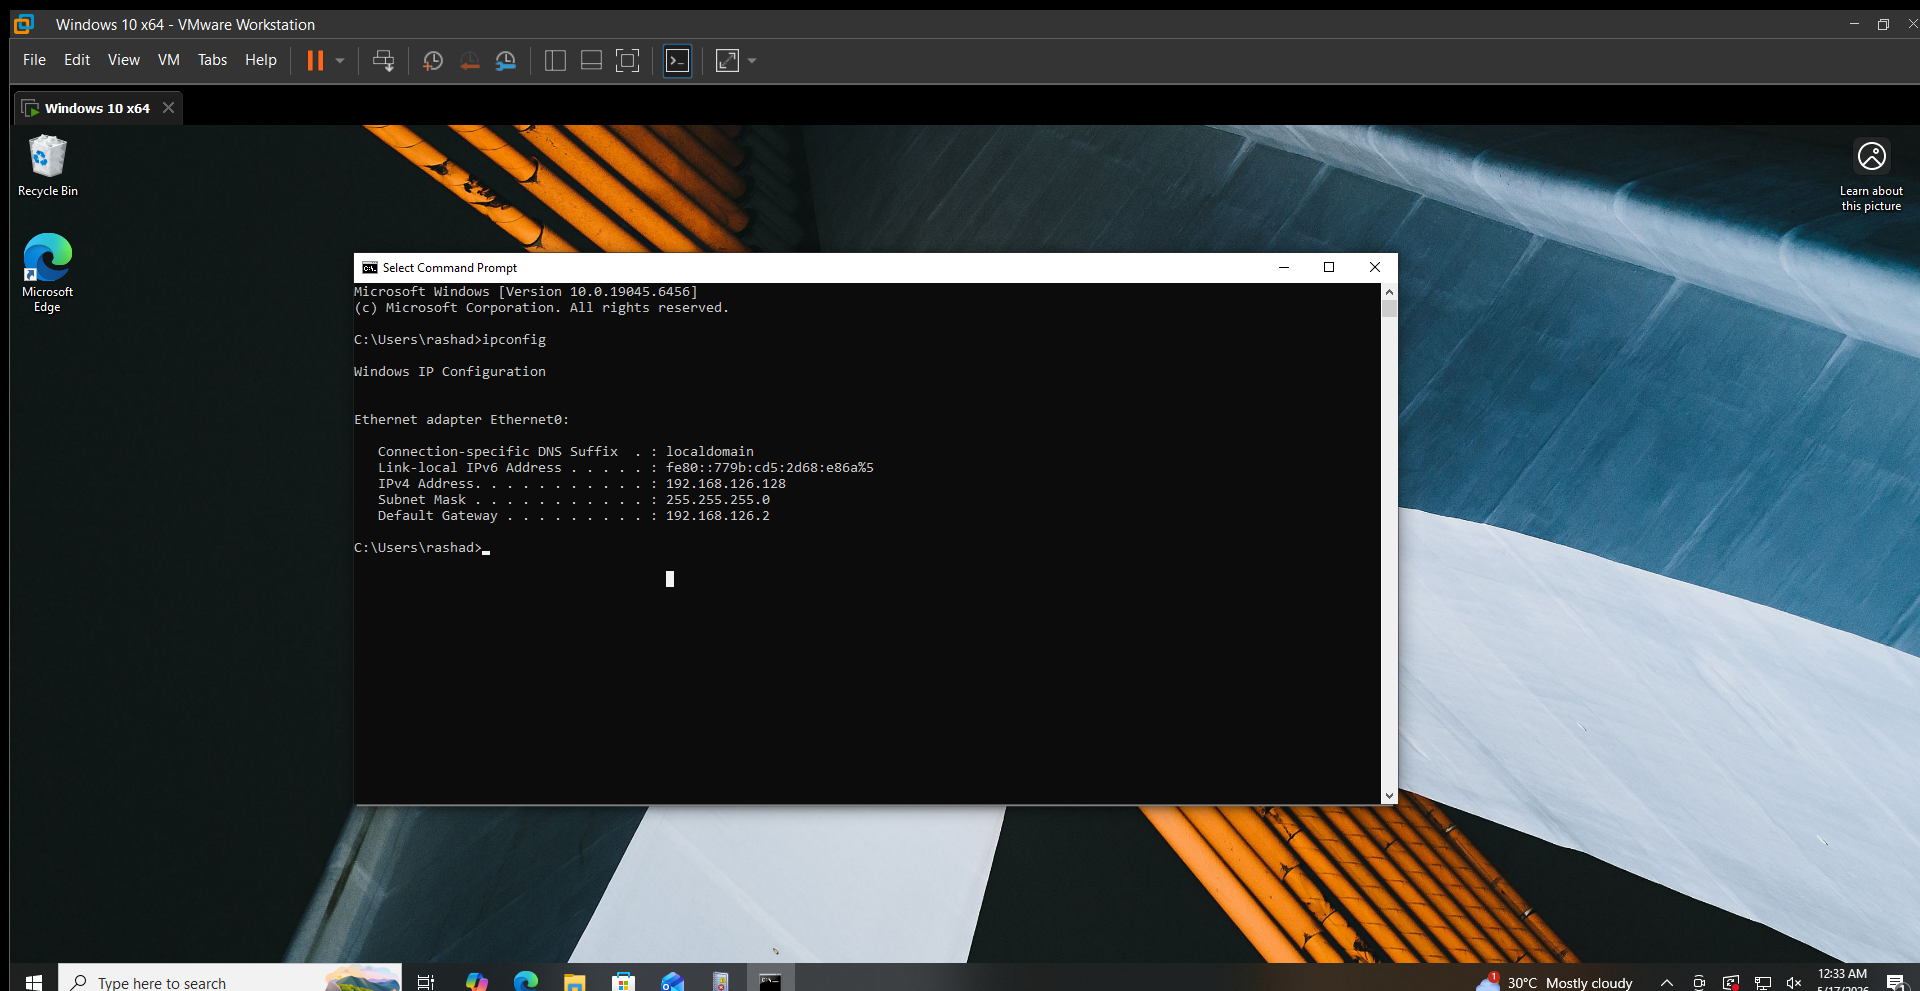
Task: Click the network tray icon
Action: coord(1763,982)
